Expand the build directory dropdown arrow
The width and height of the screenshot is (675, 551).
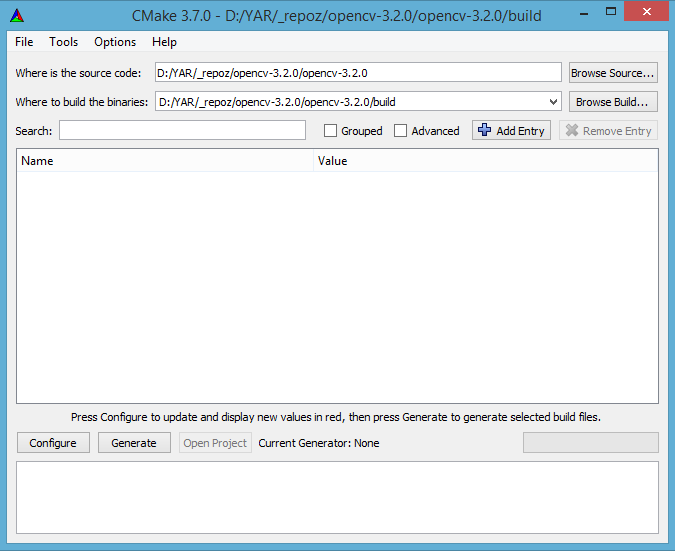[553, 102]
